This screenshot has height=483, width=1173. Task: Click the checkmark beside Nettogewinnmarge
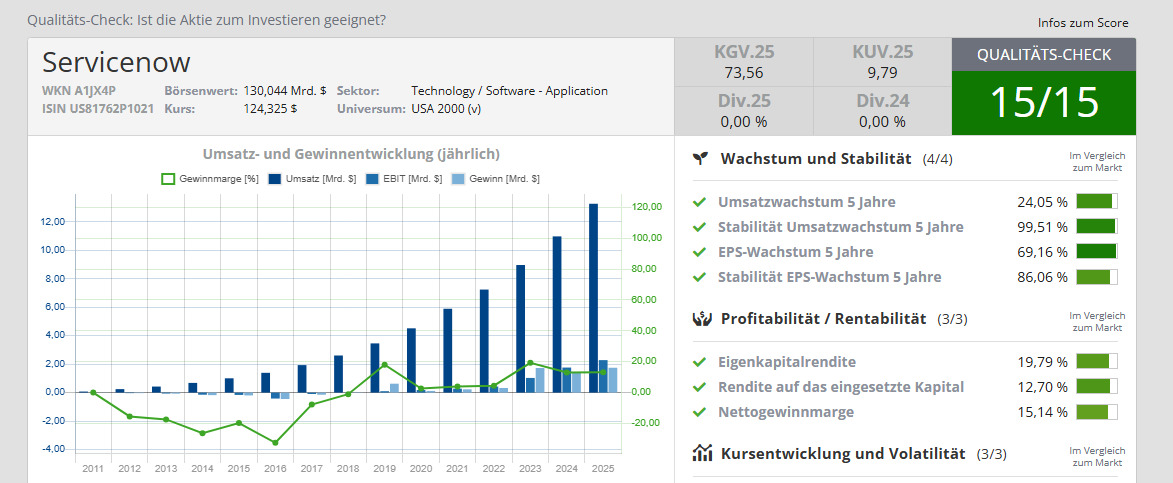(x=700, y=412)
